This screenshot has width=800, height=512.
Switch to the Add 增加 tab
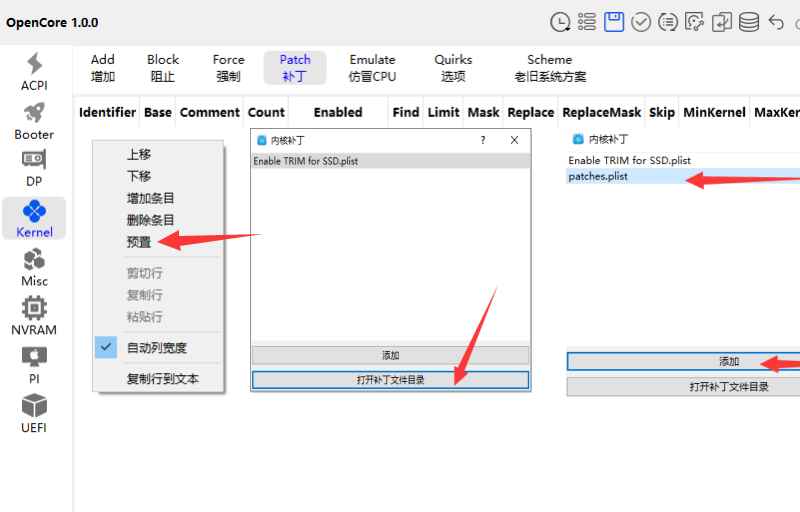103,68
